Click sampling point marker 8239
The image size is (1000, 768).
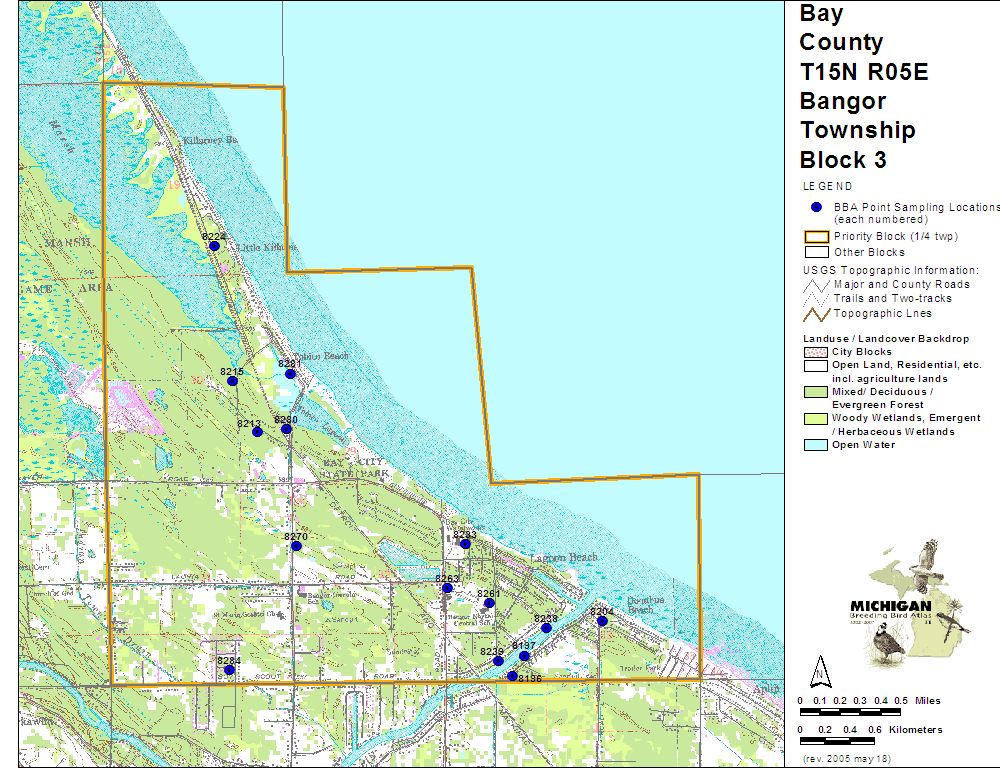point(498,661)
